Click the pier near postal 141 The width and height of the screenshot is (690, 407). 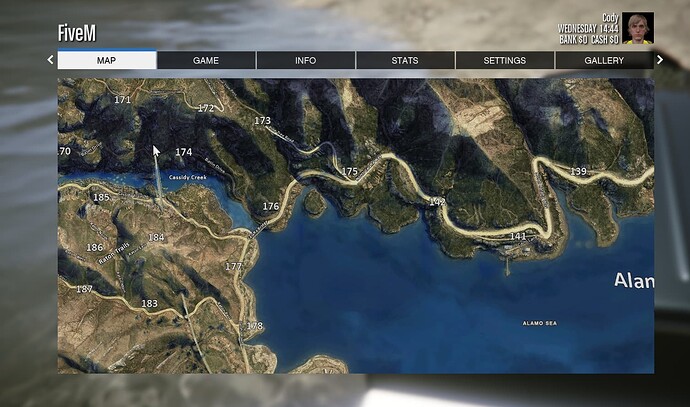(x=507, y=266)
